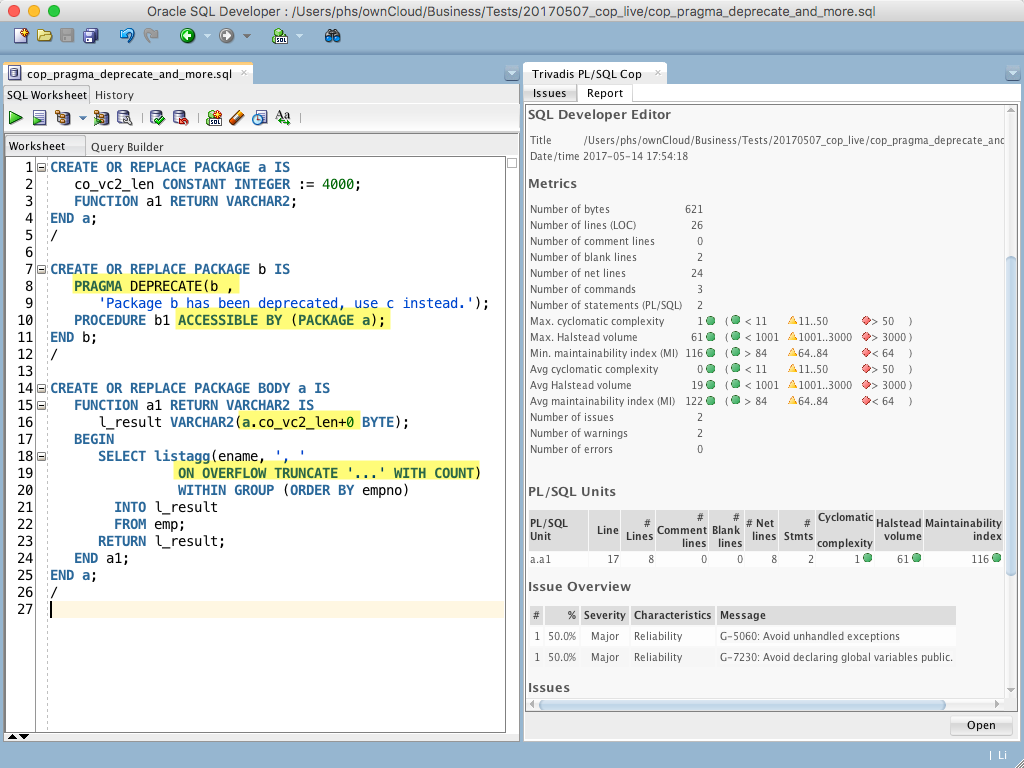Viewport: 1024px width, 768px height.
Task: Click the report vertical scrollbar thumb
Action: click(x=1012, y=416)
